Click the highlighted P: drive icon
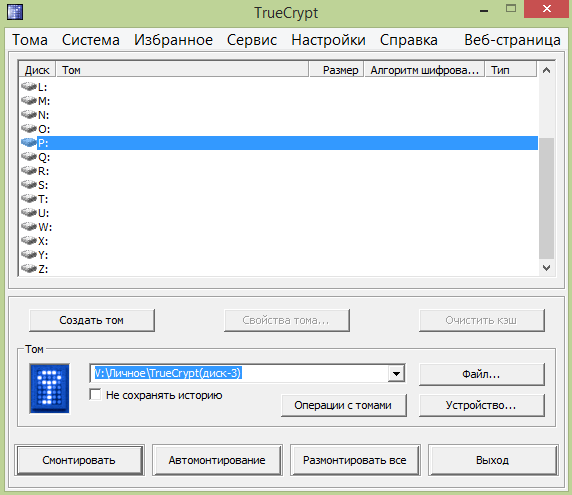This screenshot has height=495, width=572. click(28, 143)
